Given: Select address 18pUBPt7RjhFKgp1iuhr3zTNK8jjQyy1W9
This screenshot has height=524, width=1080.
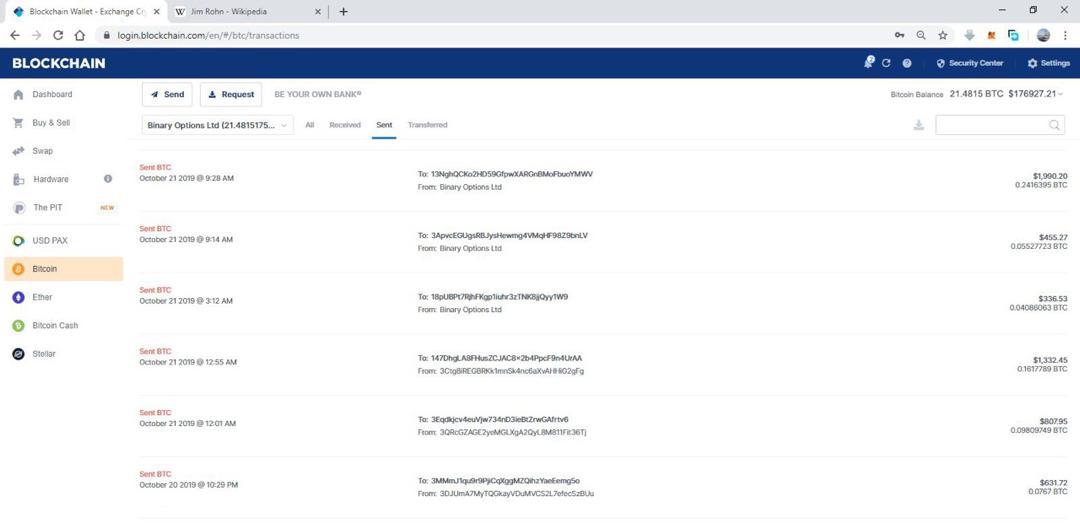Looking at the screenshot, I should pos(499,297).
